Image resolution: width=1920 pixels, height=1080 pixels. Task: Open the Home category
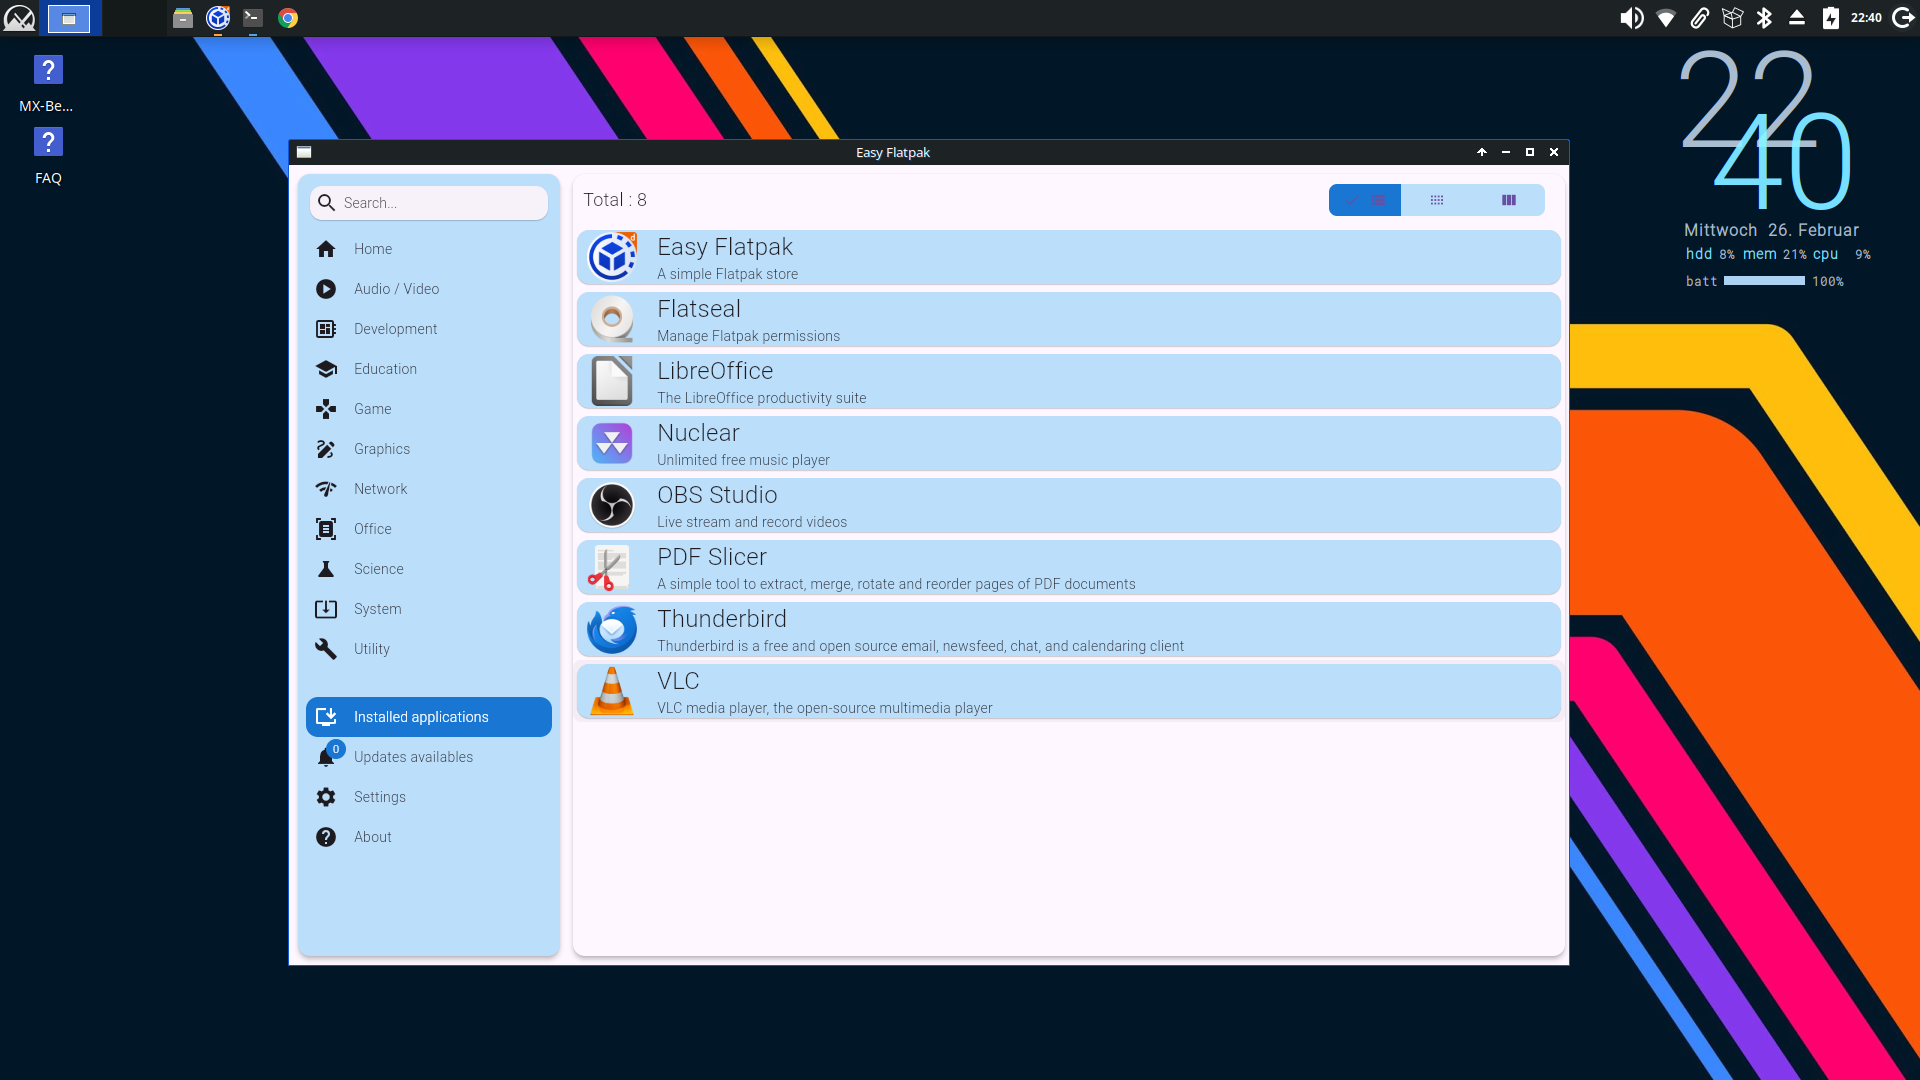(429, 249)
